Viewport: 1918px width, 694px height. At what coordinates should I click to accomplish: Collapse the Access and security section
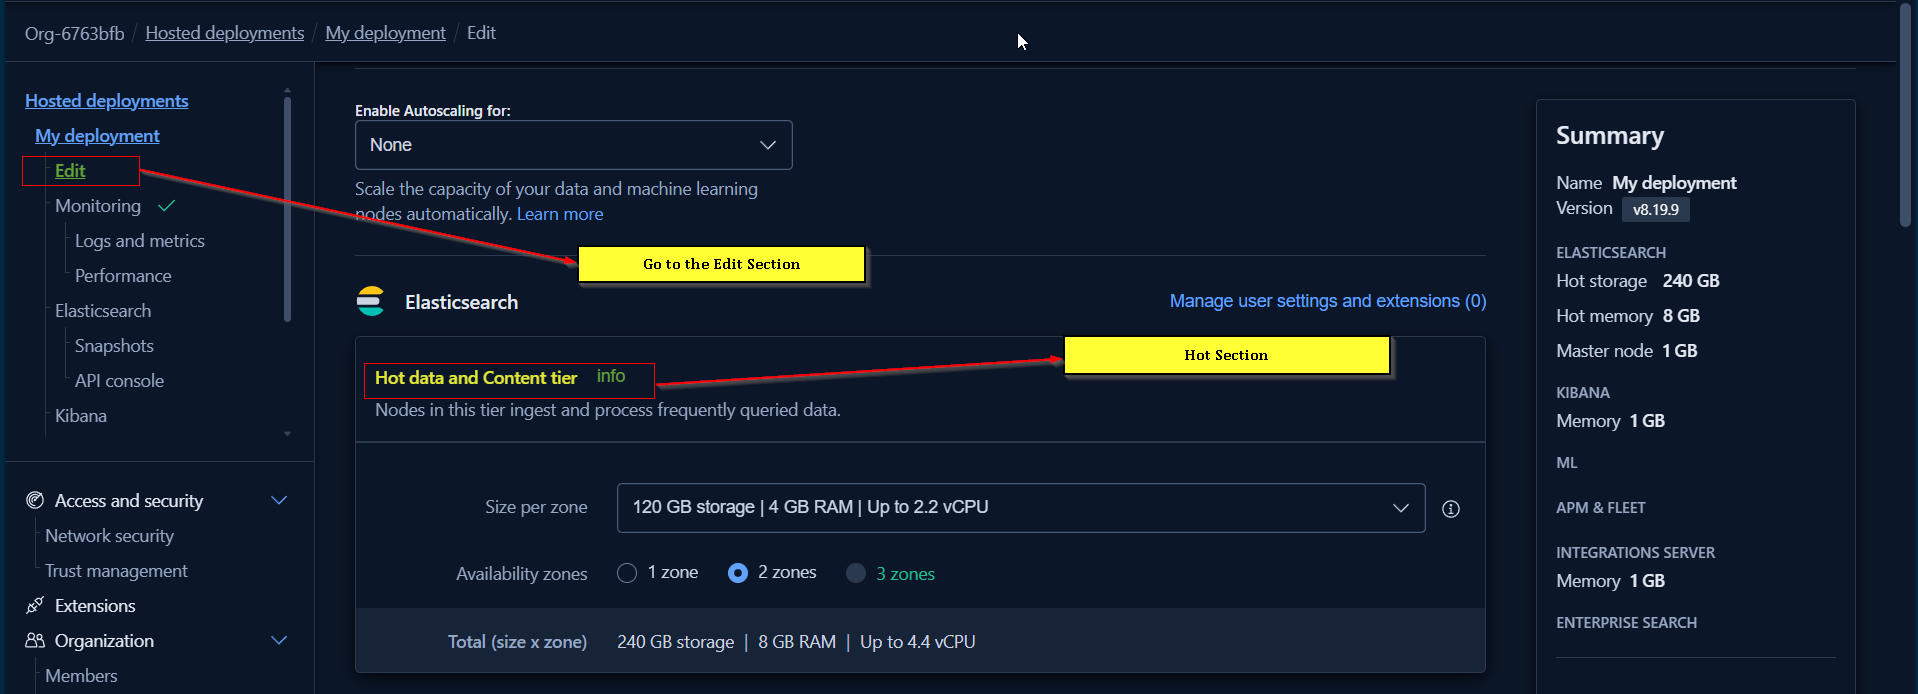[279, 500]
